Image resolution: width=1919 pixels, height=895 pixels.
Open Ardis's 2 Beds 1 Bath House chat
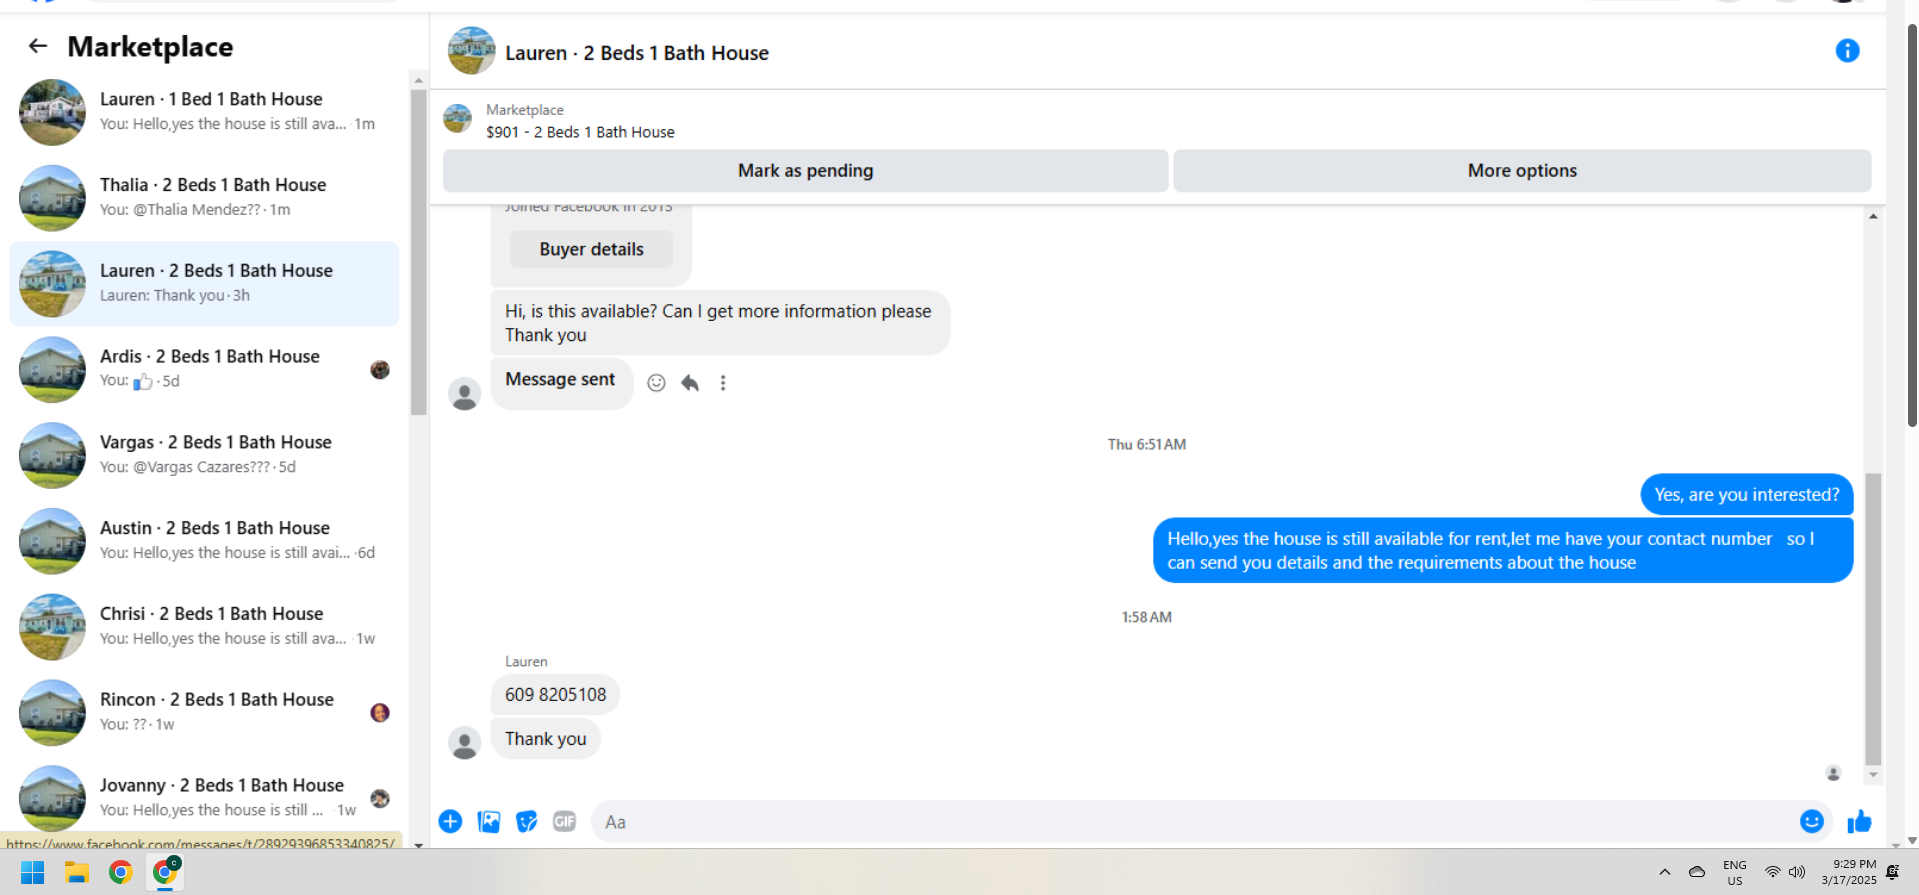205,370
